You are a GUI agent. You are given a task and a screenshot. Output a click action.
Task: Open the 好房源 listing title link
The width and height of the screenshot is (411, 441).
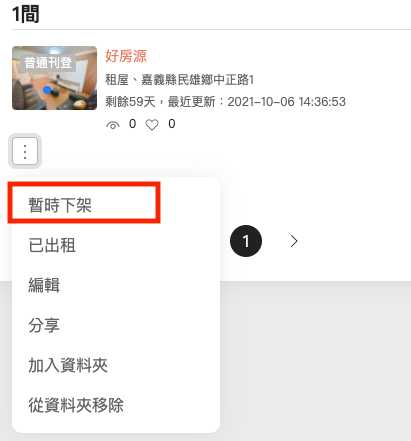point(126,56)
